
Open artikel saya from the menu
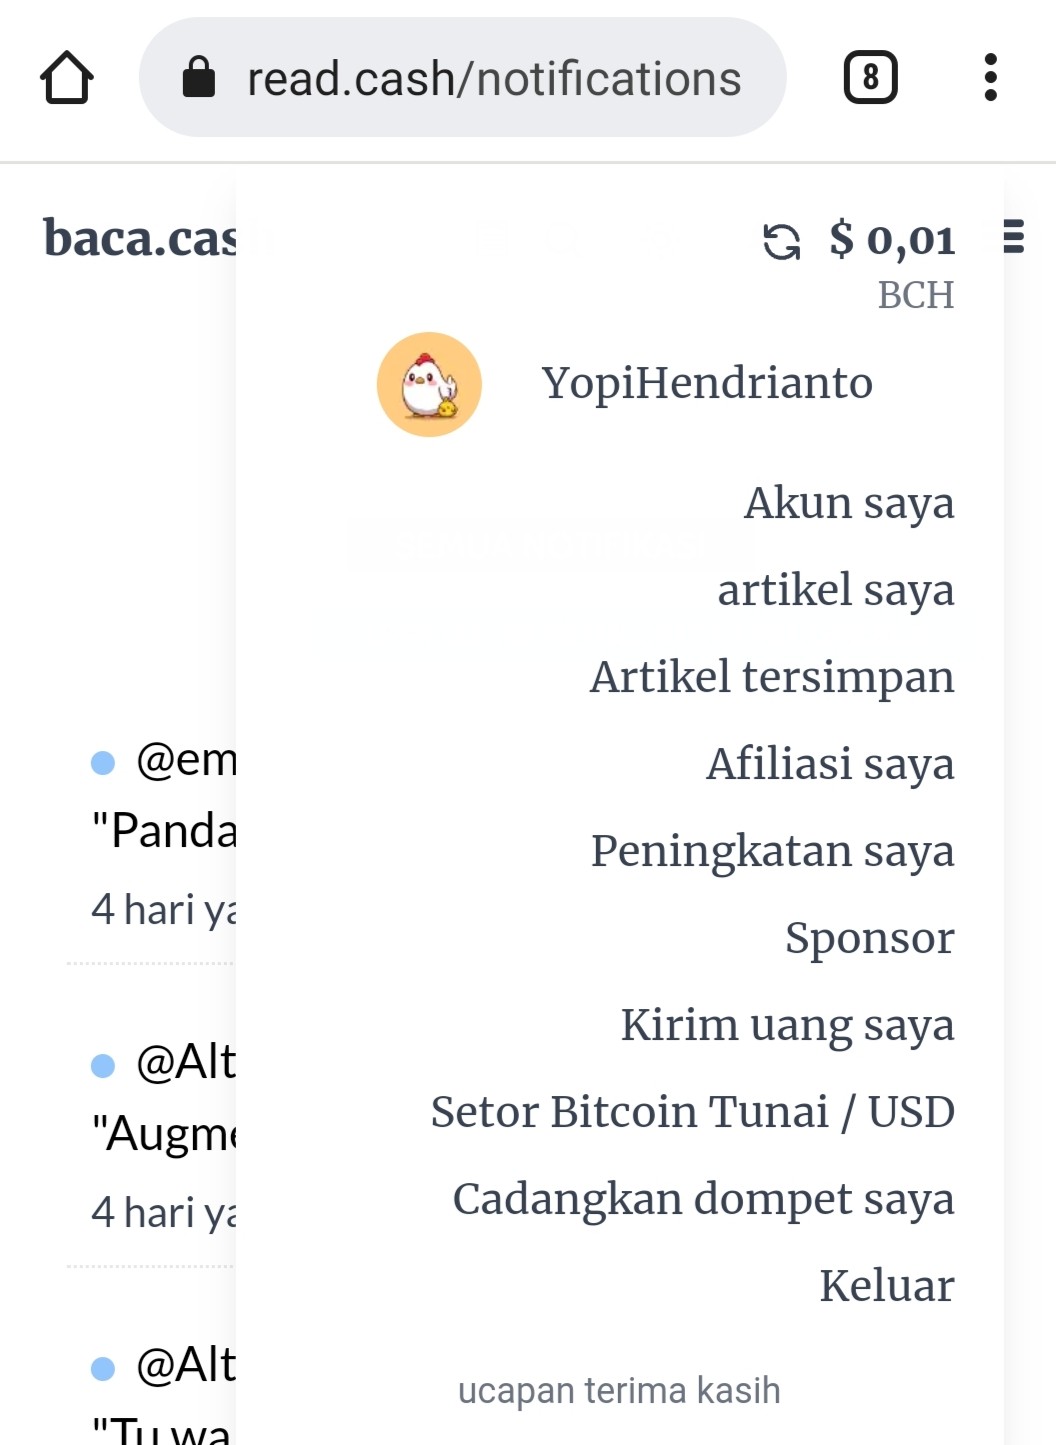click(836, 590)
